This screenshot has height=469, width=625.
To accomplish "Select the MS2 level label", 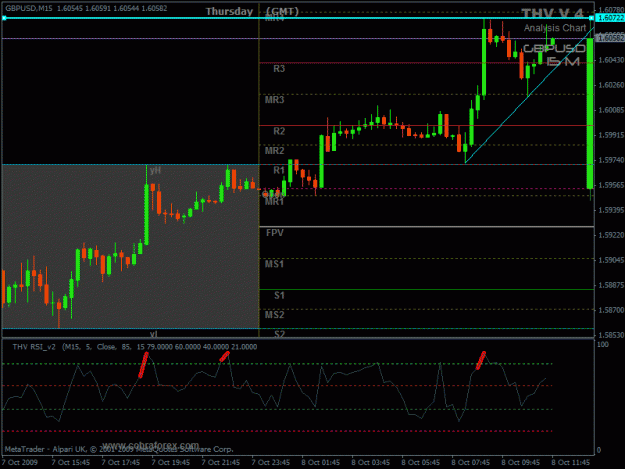I will click(275, 315).
